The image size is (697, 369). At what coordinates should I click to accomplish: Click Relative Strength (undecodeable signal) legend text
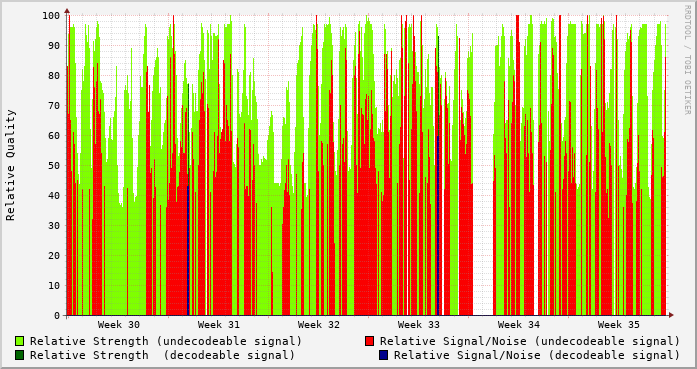[166, 341]
